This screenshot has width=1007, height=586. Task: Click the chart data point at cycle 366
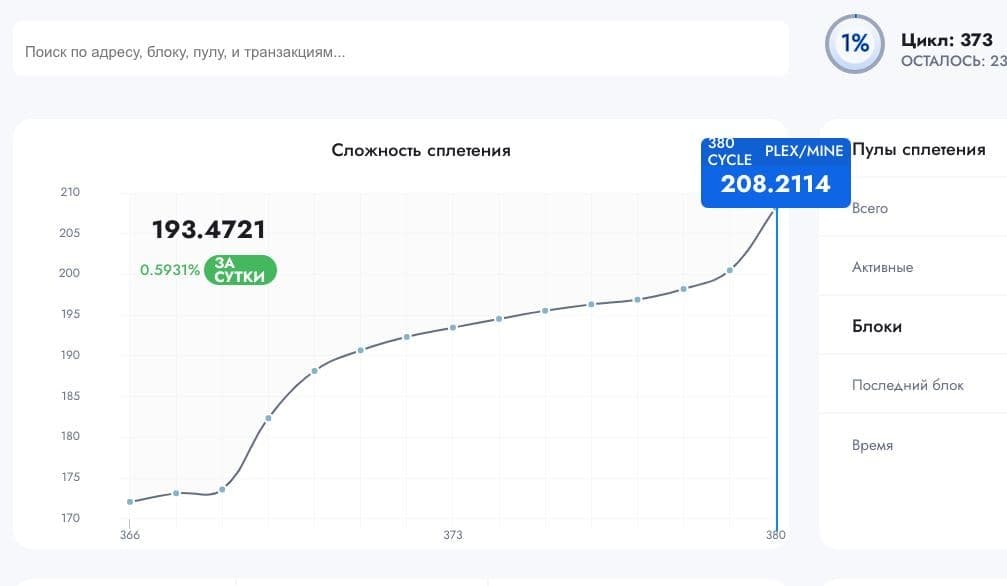[x=130, y=501]
